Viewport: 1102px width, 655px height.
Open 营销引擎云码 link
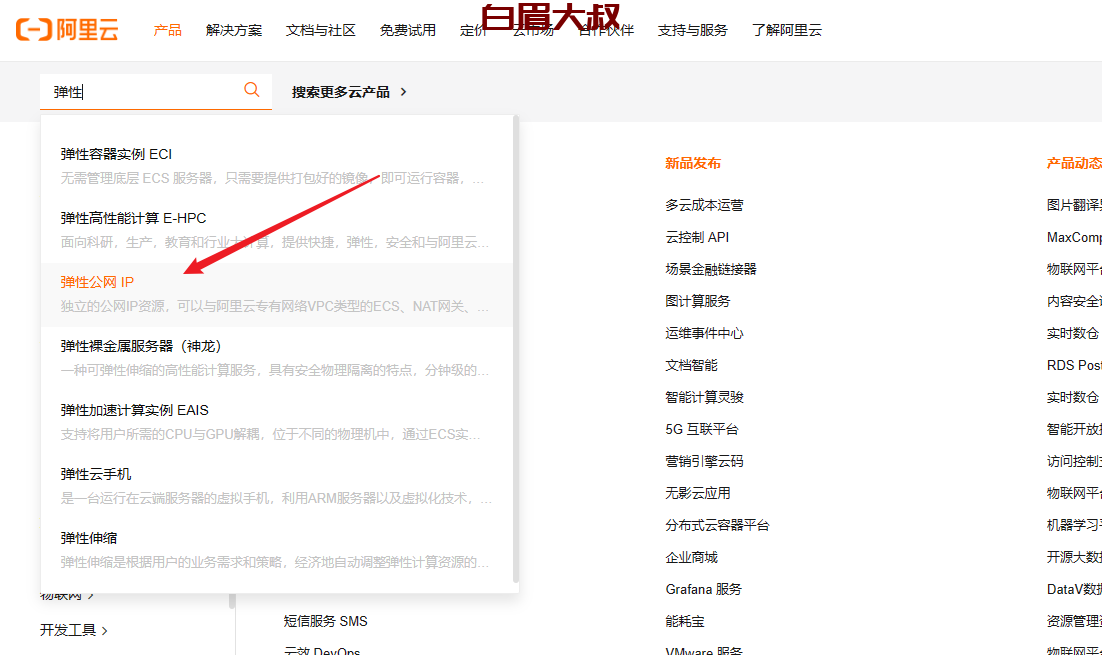click(x=704, y=462)
